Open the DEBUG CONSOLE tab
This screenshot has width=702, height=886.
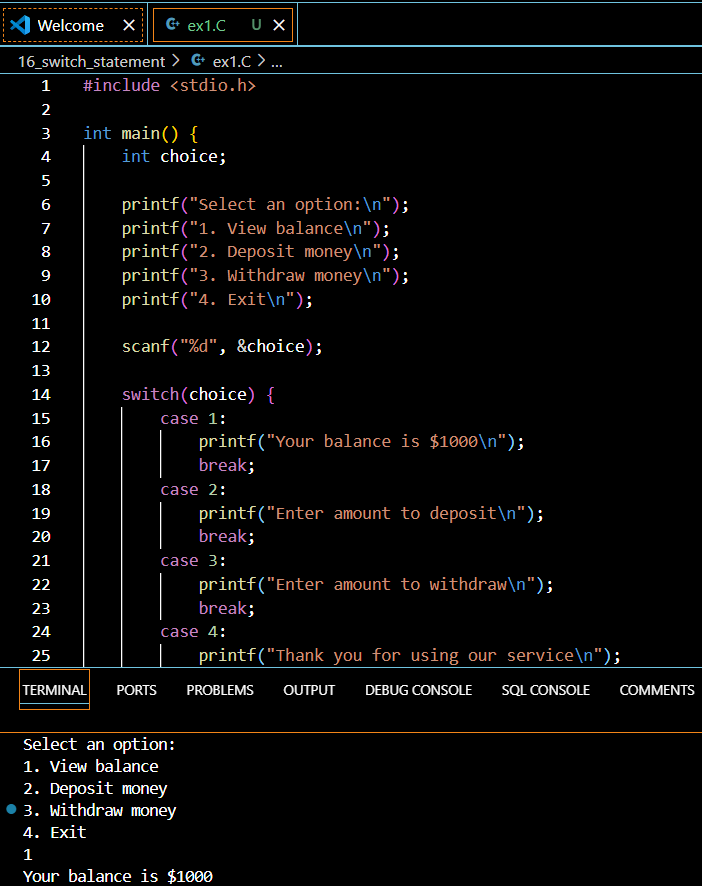tap(418, 690)
